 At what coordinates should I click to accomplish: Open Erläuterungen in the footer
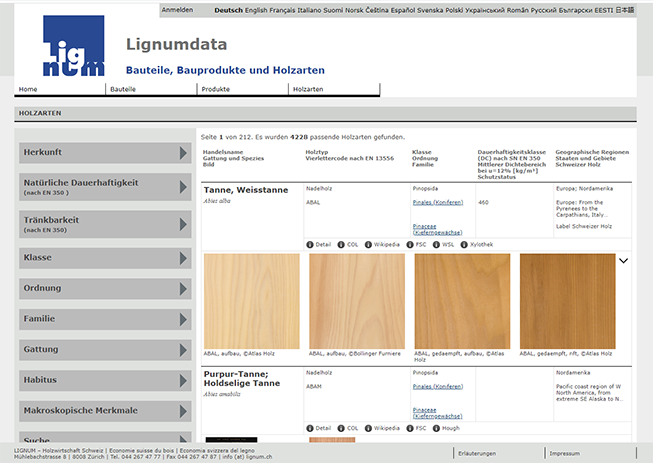click(x=477, y=453)
